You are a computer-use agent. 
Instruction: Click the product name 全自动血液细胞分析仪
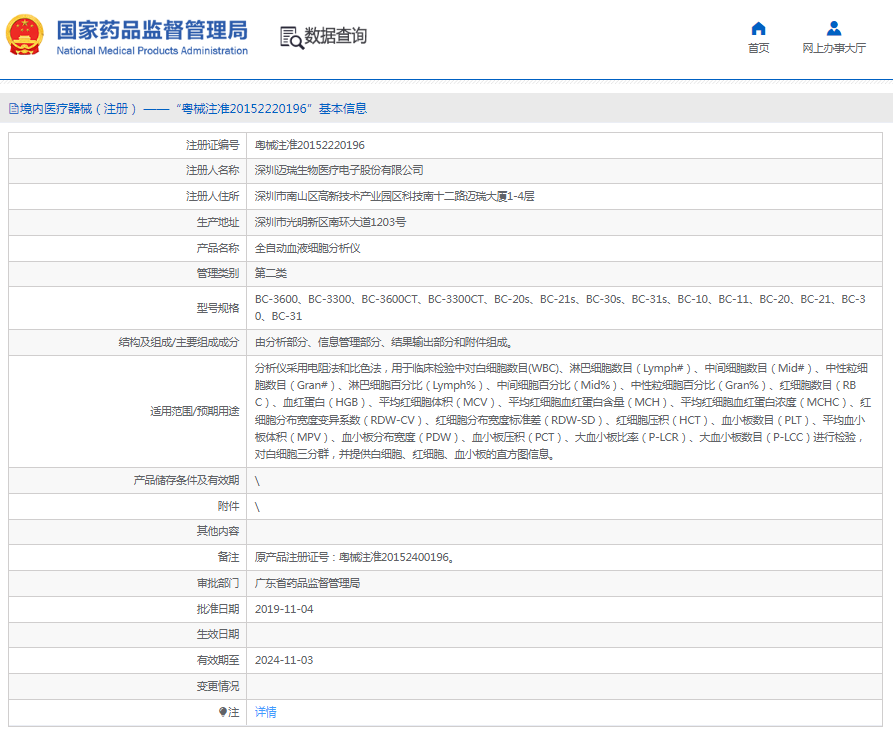point(307,248)
